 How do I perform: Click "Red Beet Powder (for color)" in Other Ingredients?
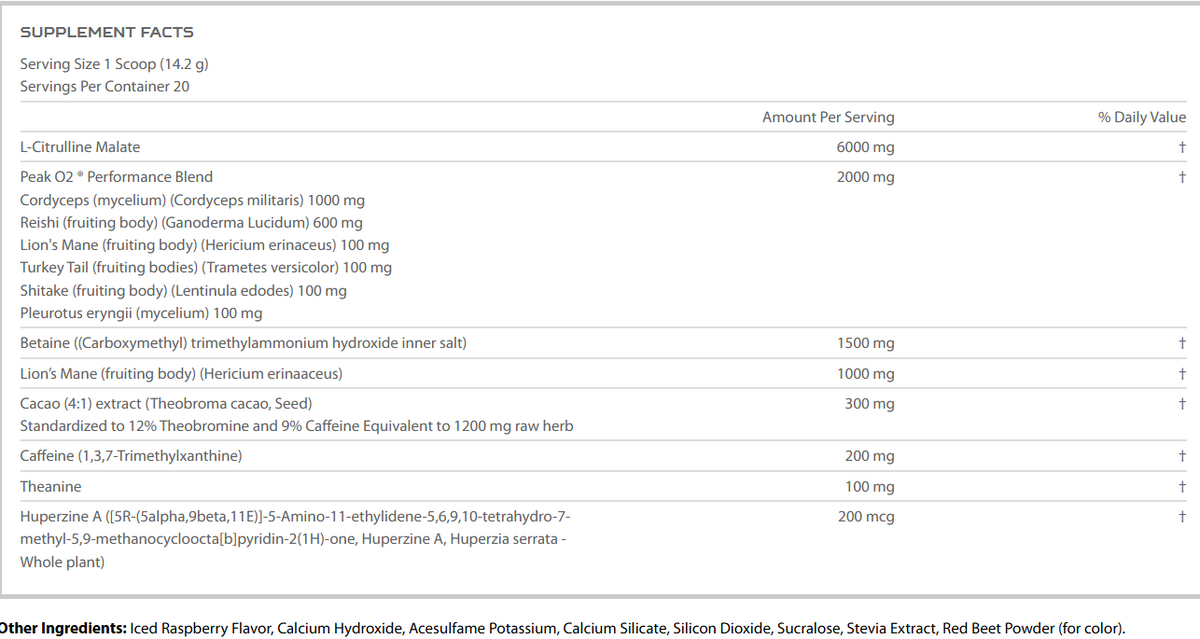pyautogui.click(x=1033, y=629)
